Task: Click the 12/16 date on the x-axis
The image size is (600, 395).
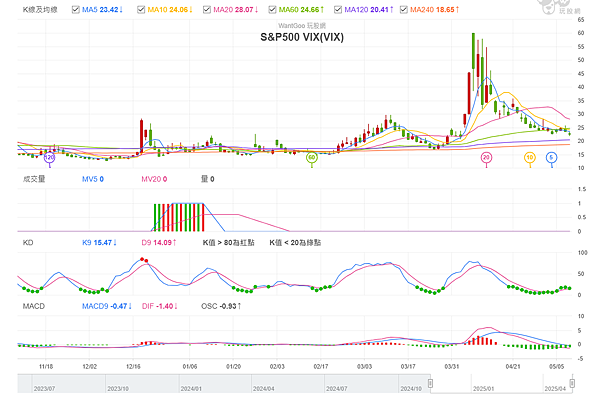Action: pos(133,367)
